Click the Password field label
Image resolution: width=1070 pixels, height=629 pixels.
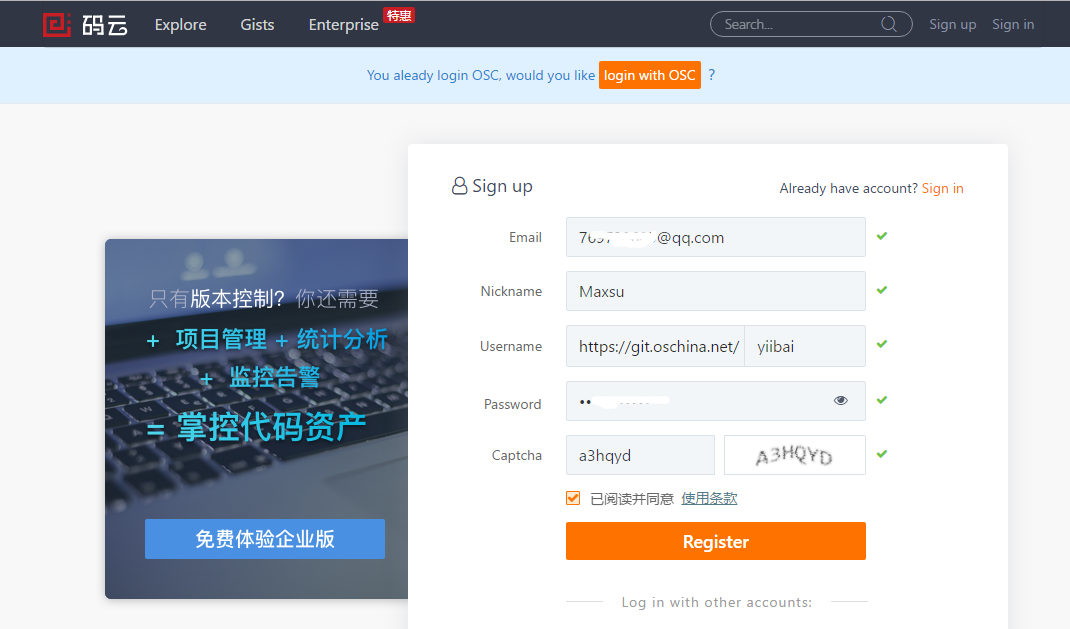tap(512, 404)
